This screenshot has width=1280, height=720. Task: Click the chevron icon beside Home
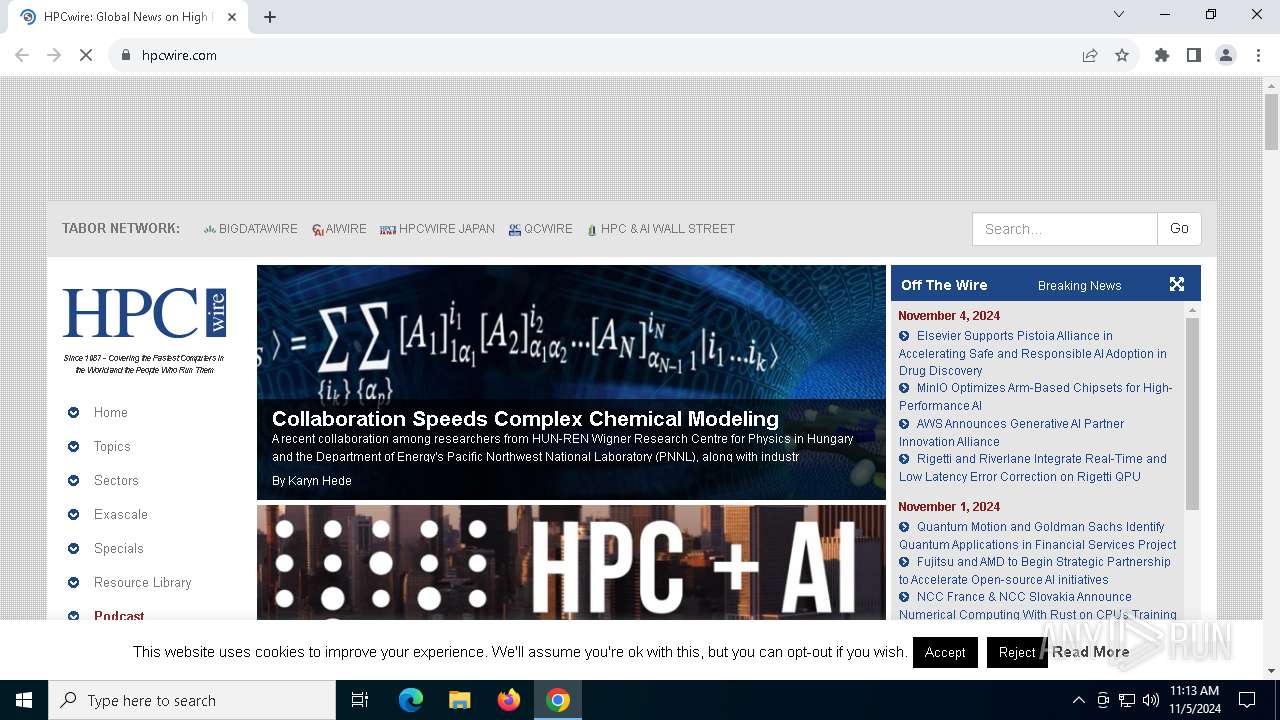[x=73, y=412]
